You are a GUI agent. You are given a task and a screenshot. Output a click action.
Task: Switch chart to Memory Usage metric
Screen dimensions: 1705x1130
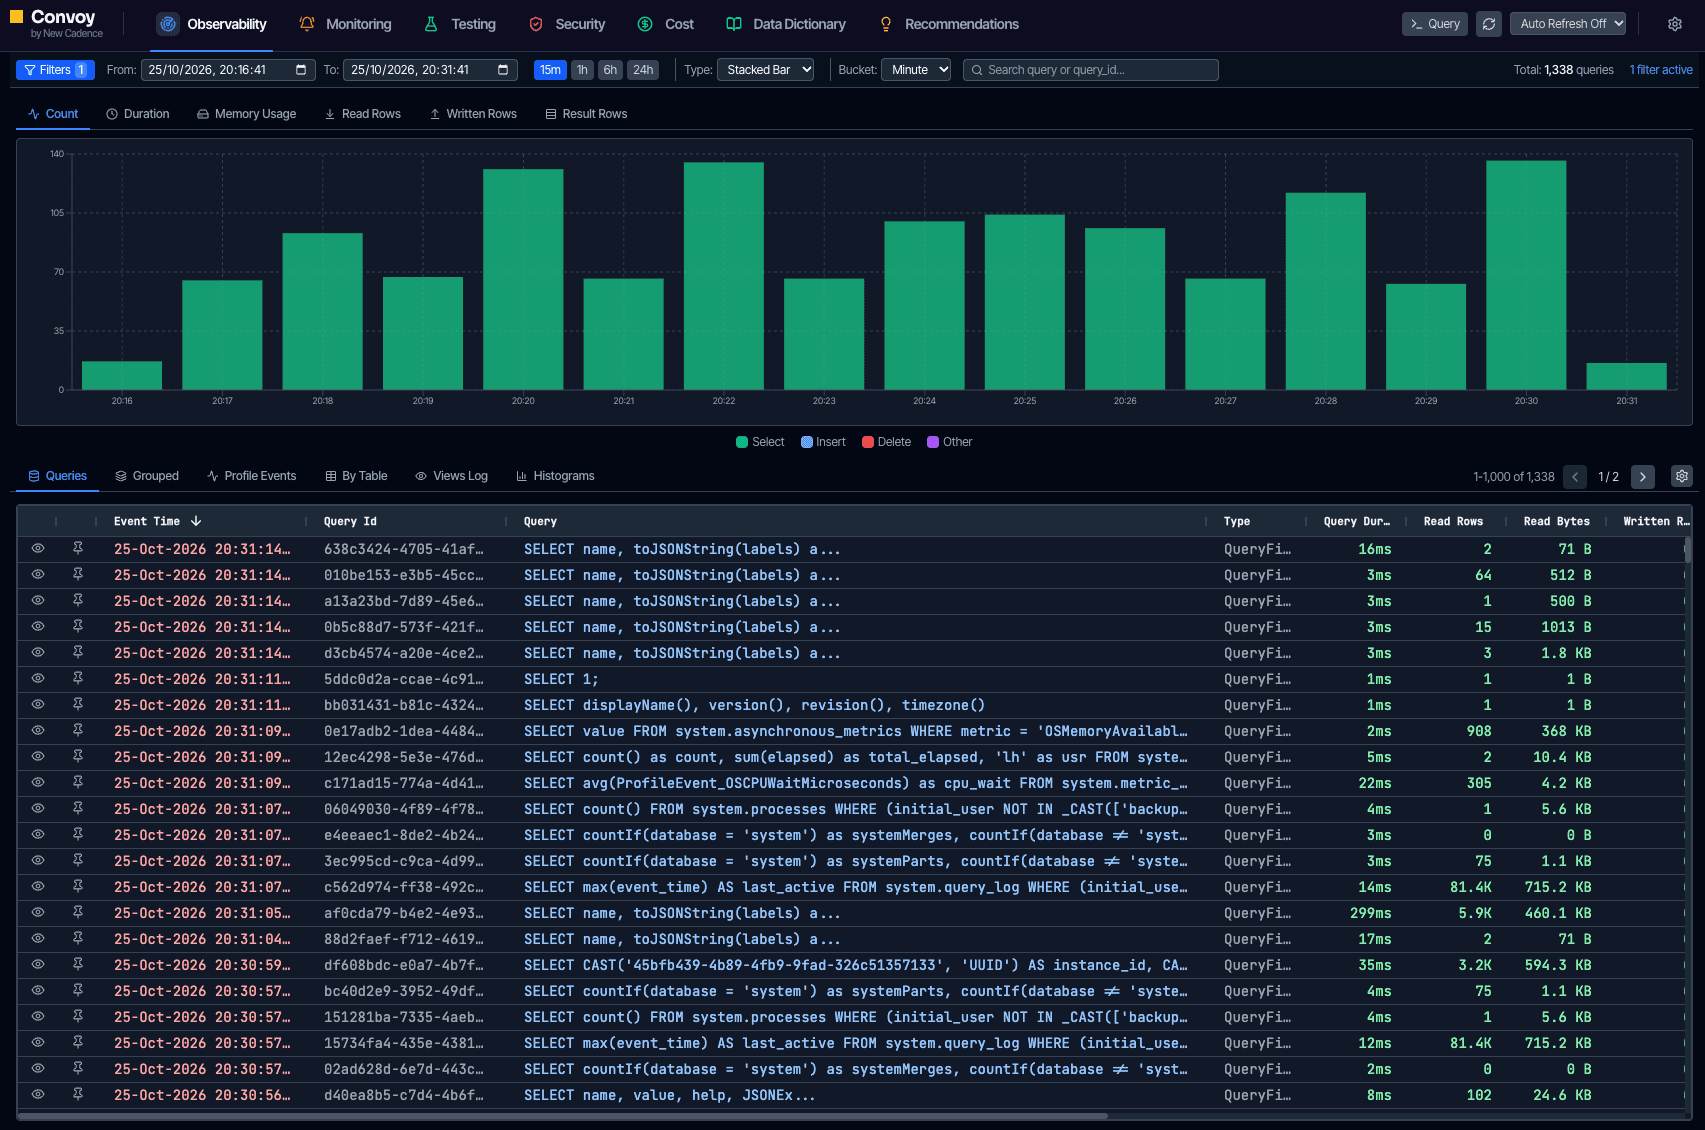[246, 114]
